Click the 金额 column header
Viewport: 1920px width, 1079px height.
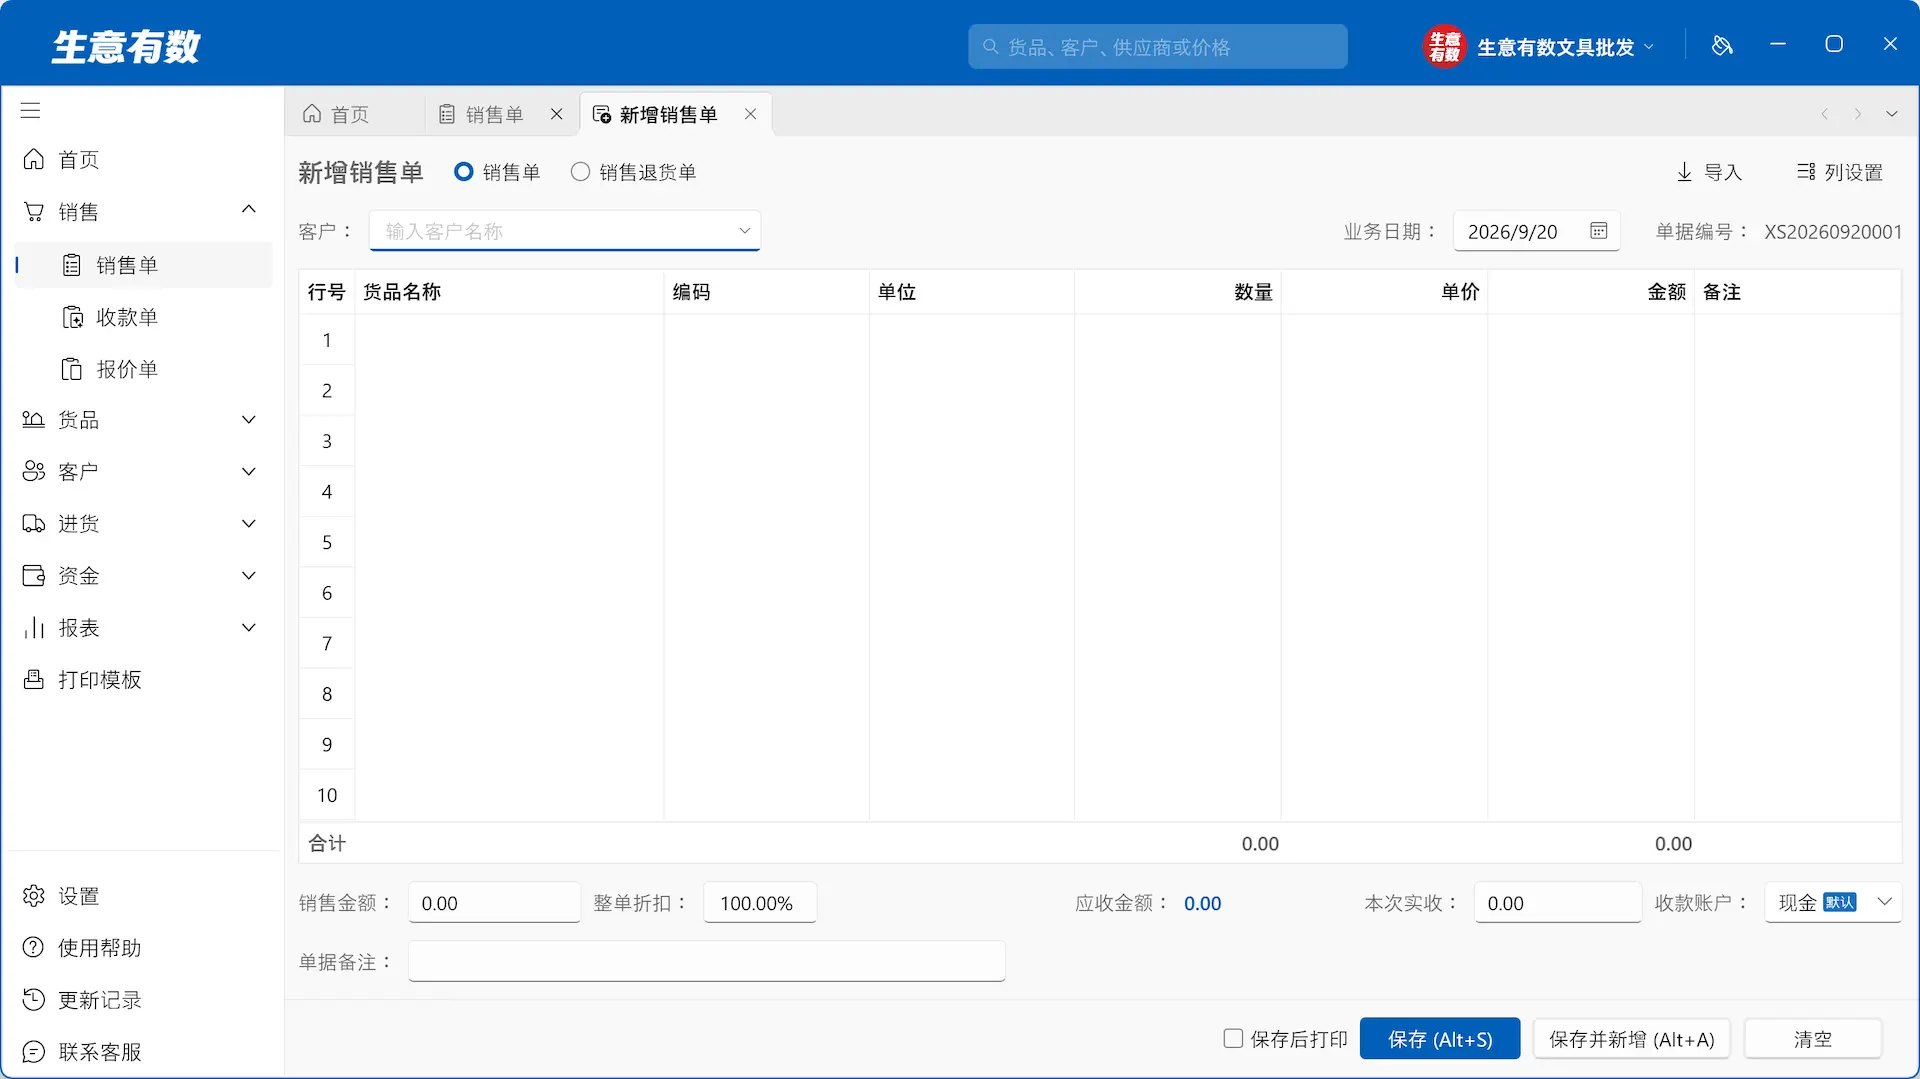click(1592, 292)
